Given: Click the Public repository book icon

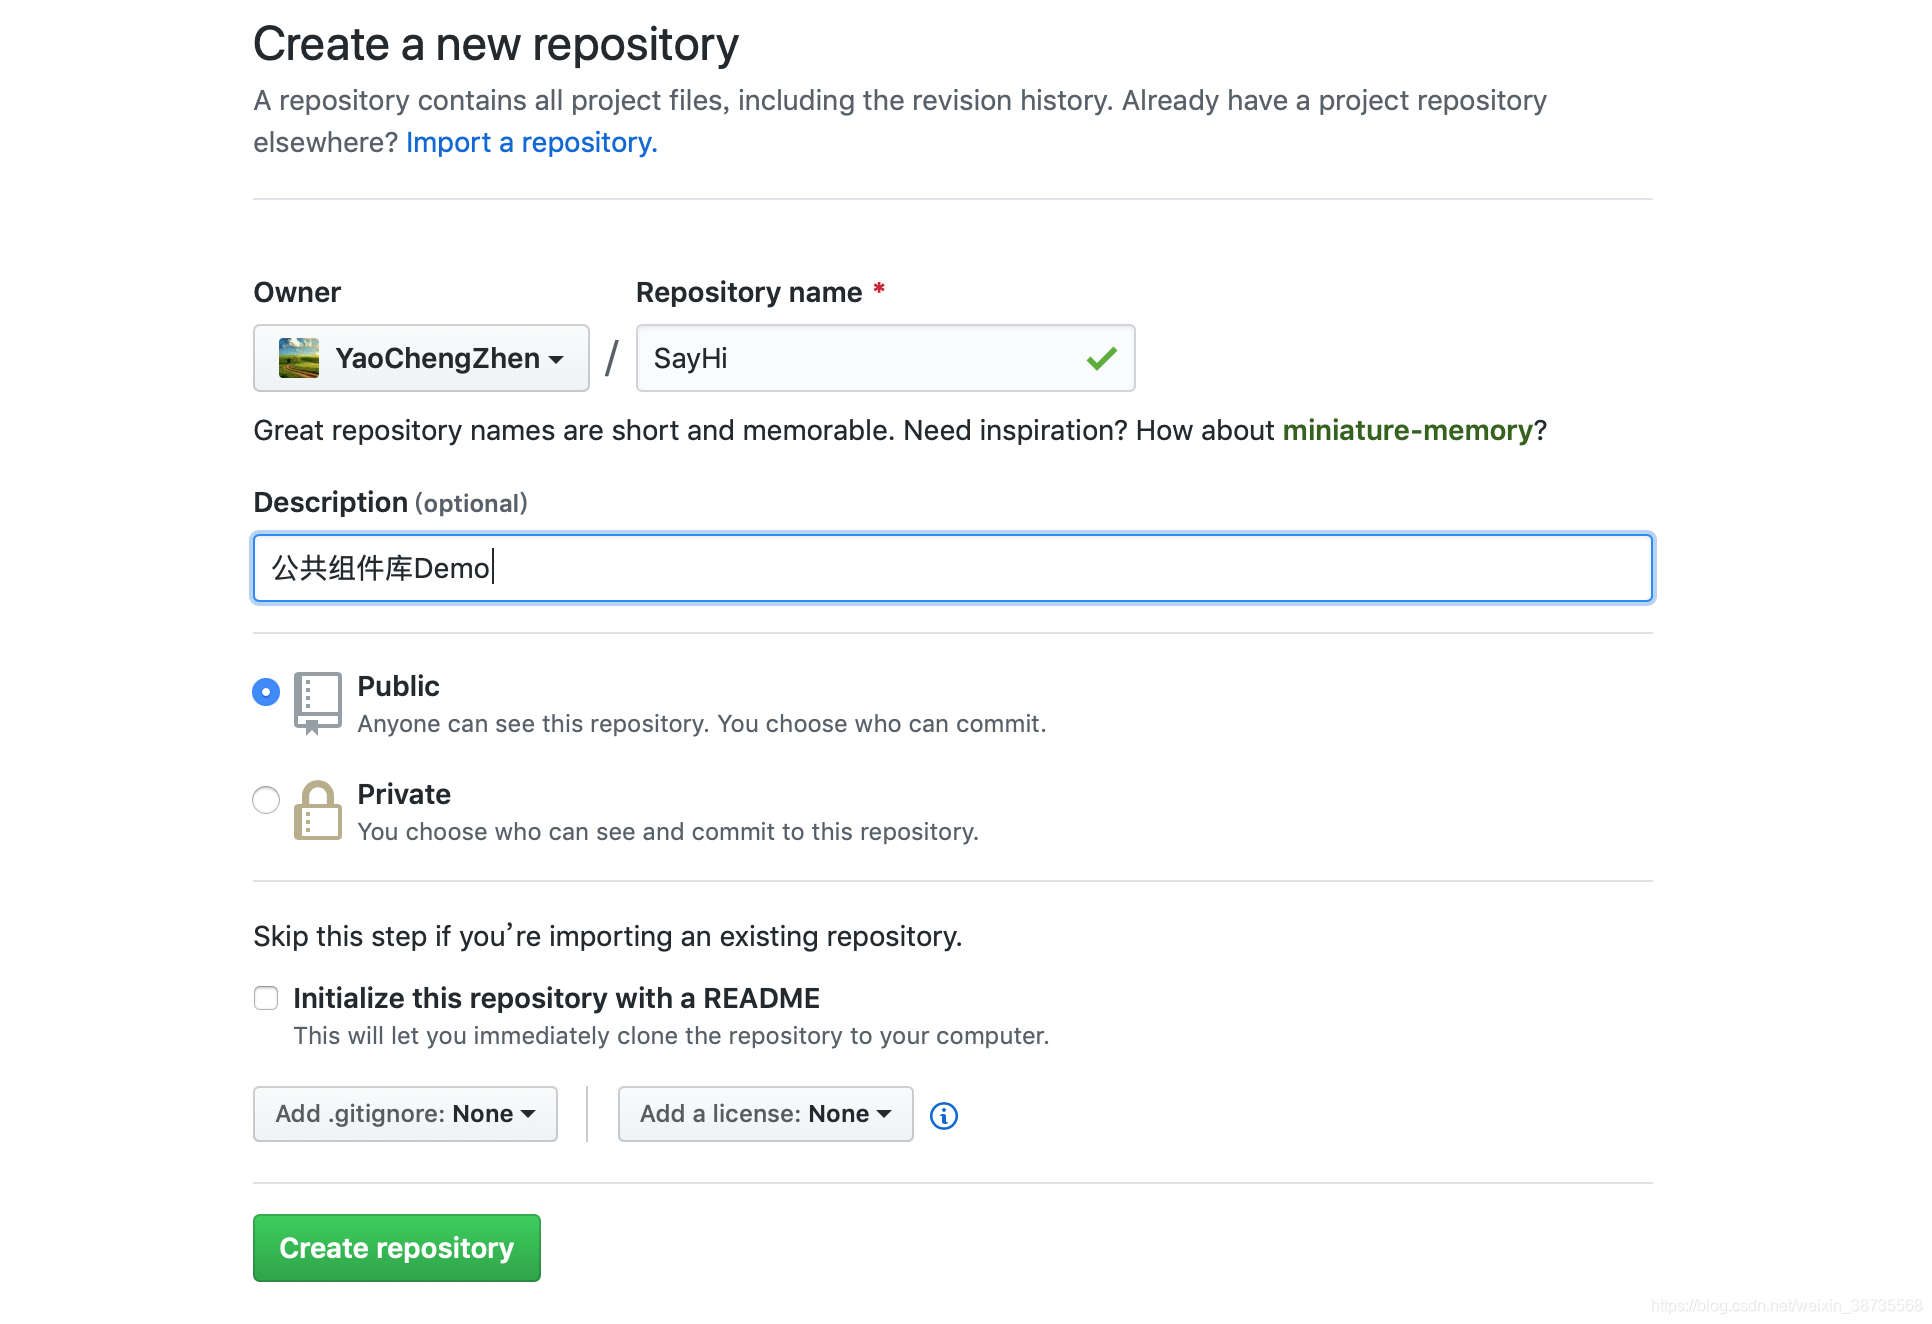Looking at the screenshot, I should (318, 702).
